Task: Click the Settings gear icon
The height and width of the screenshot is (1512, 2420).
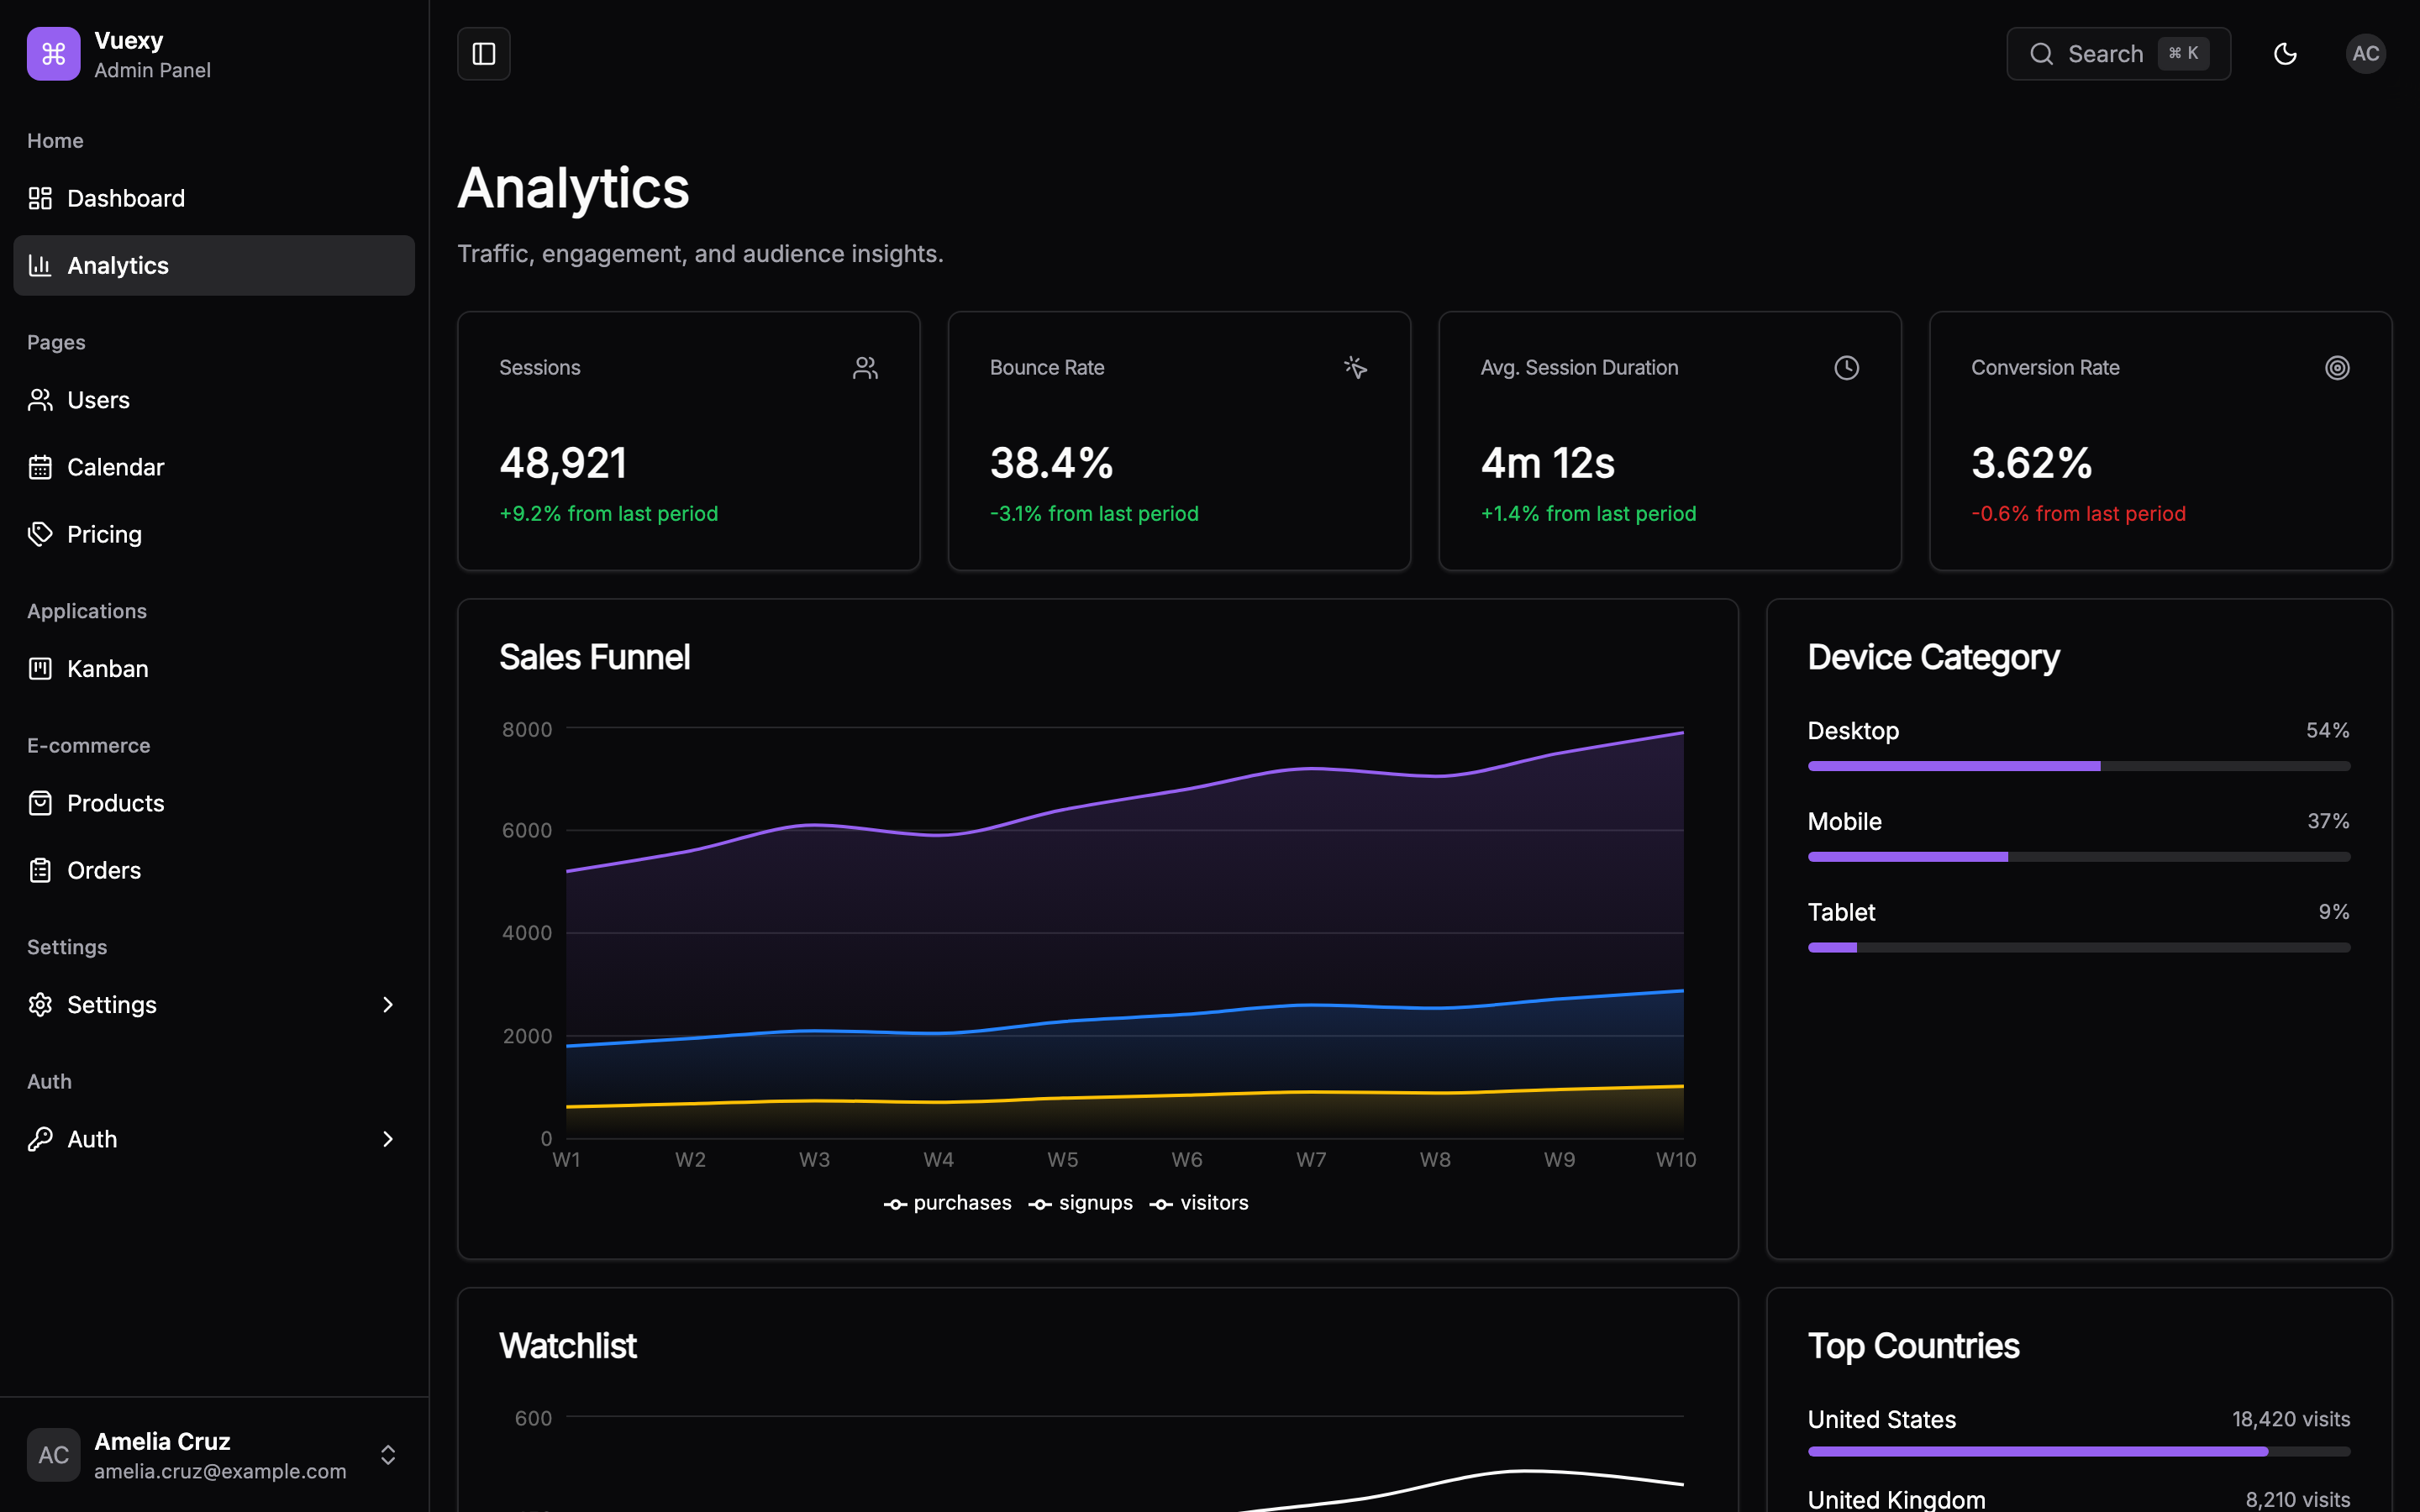Action: [x=40, y=1004]
